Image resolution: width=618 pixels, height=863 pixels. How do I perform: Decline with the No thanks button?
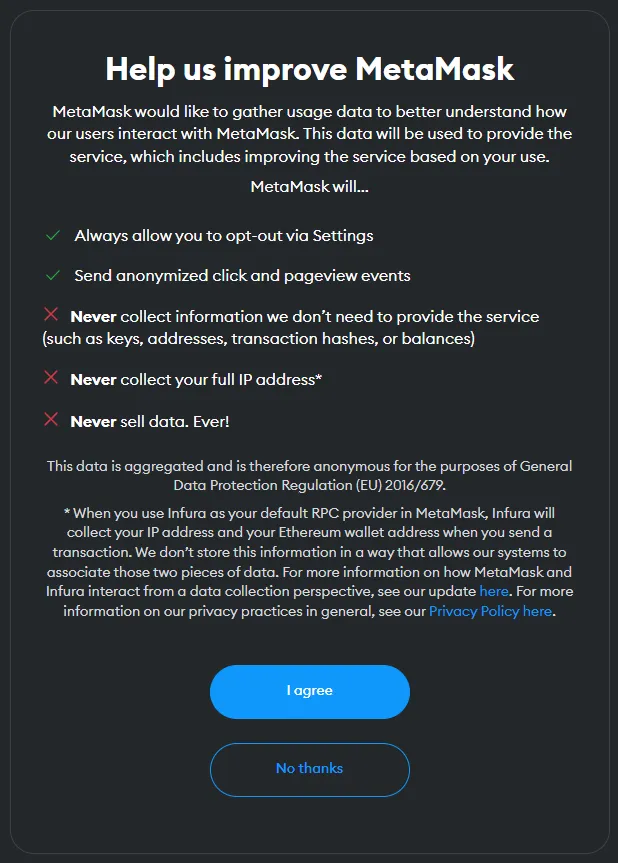click(x=309, y=769)
